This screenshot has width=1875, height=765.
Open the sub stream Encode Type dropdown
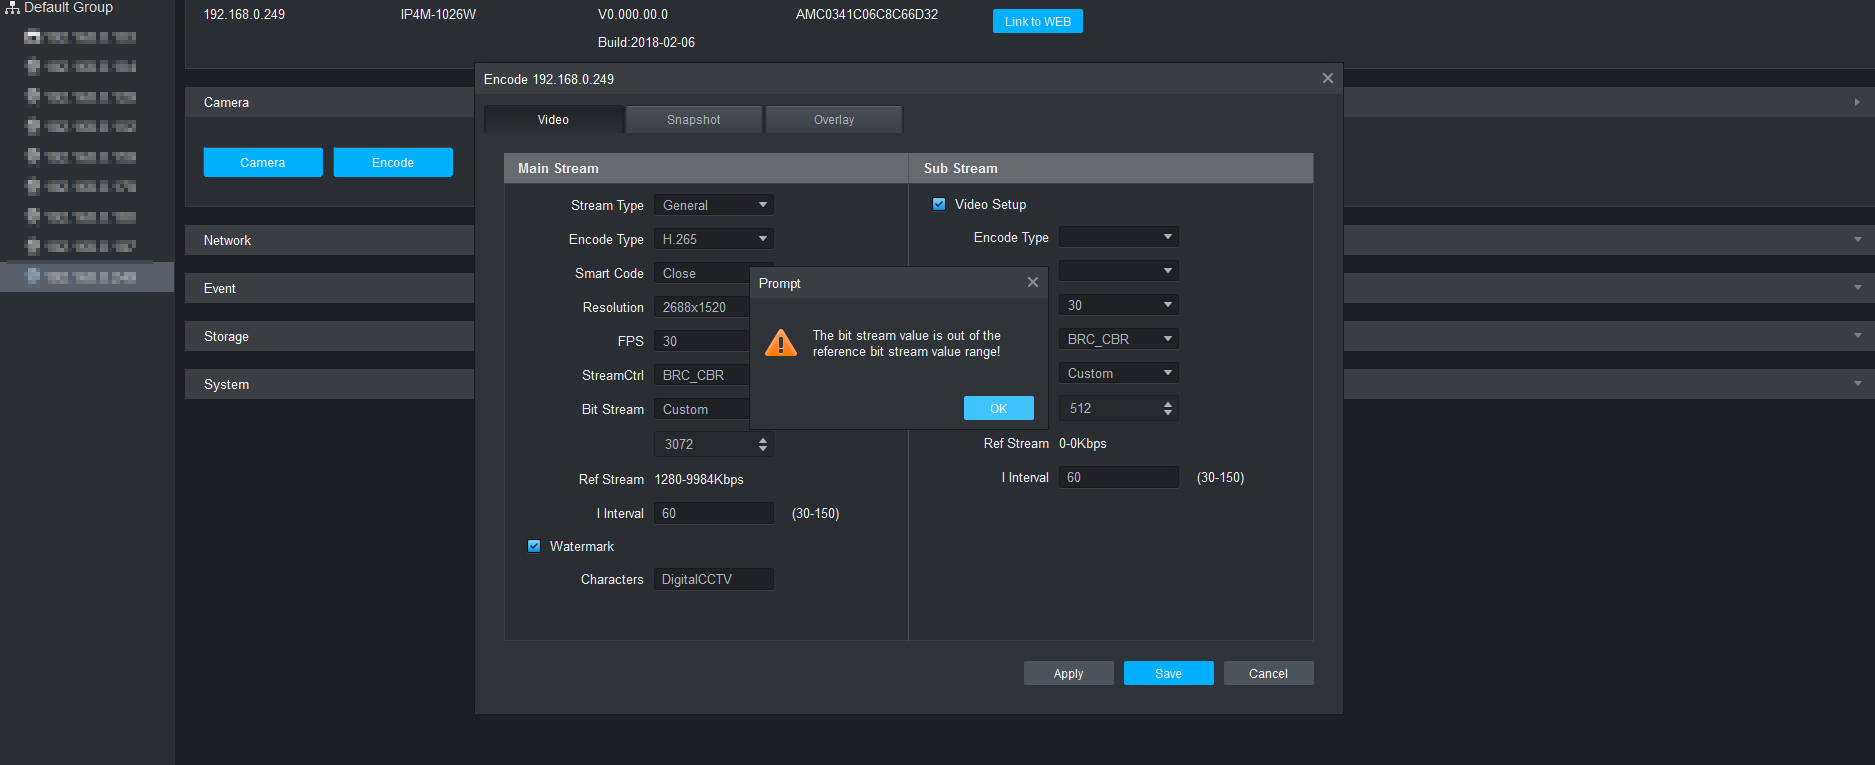(x=1119, y=237)
